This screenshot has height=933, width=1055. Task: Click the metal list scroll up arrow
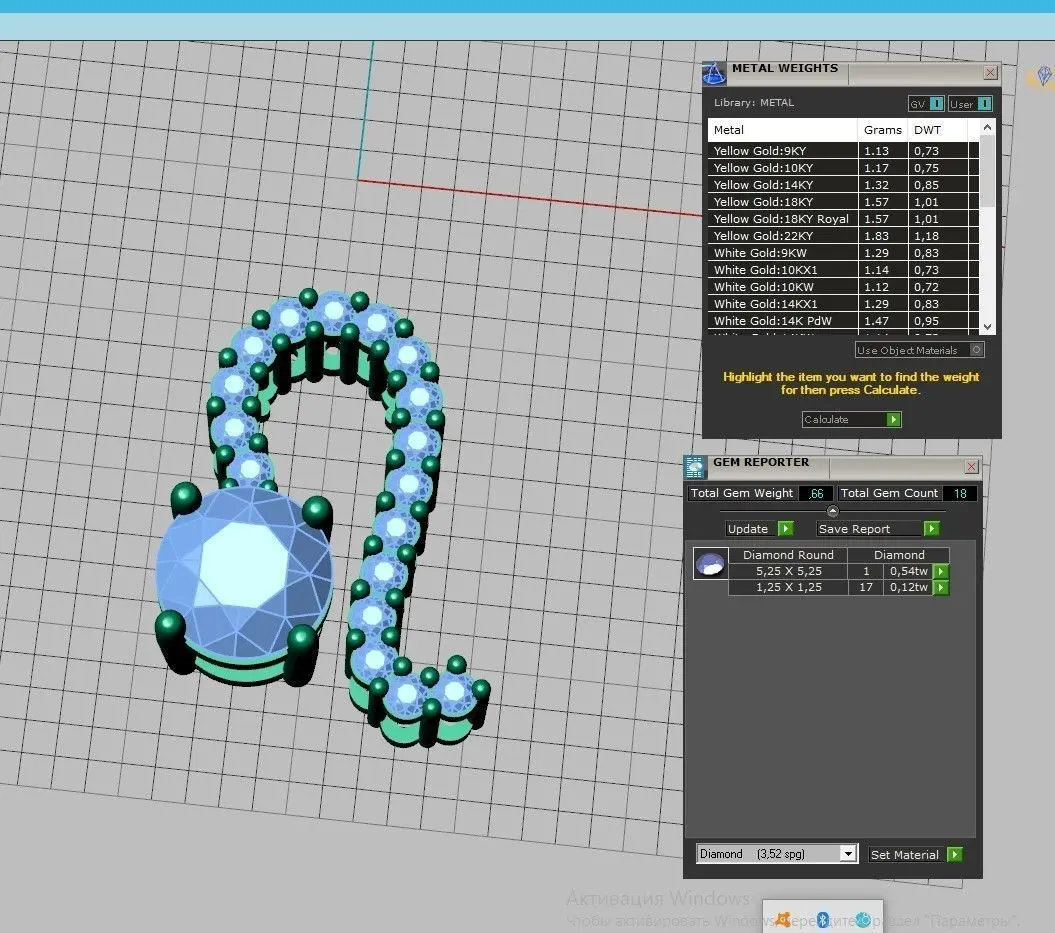(987, 127)
